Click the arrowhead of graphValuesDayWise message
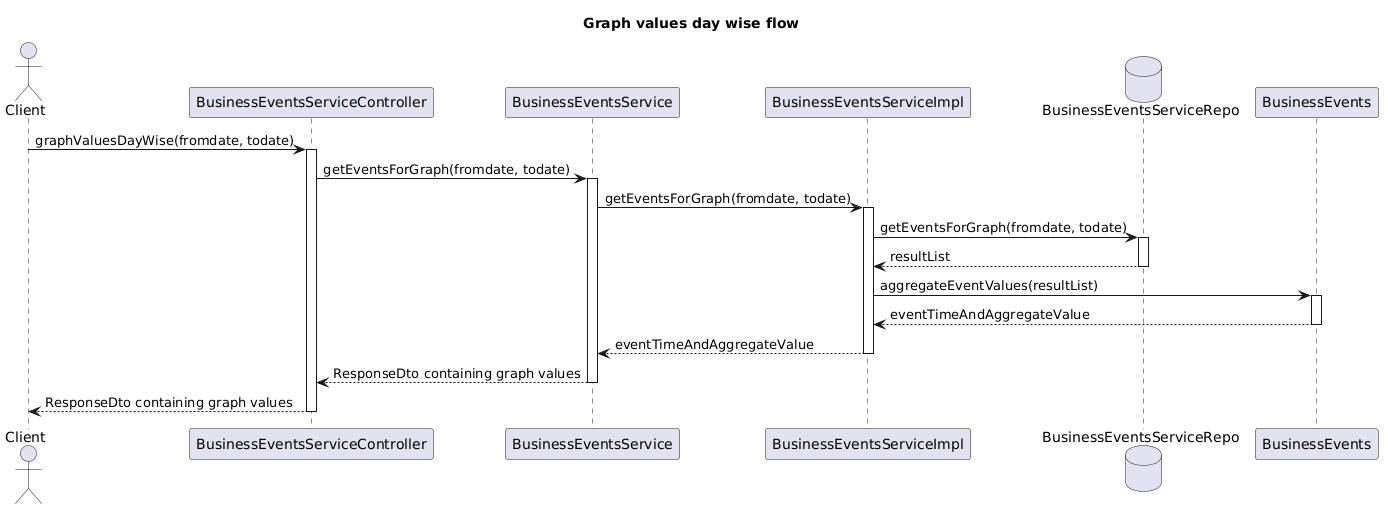This screenshot has width=1388, height=511. pyautogui.click(x=299, y=150)
